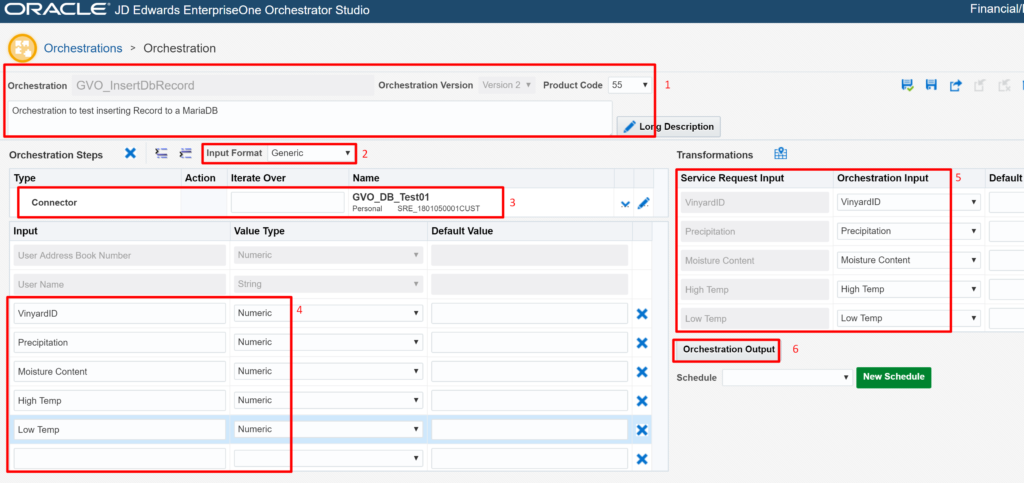Open the Orchestration Version dropdown

pyautogui.click(x=507, y=85)
